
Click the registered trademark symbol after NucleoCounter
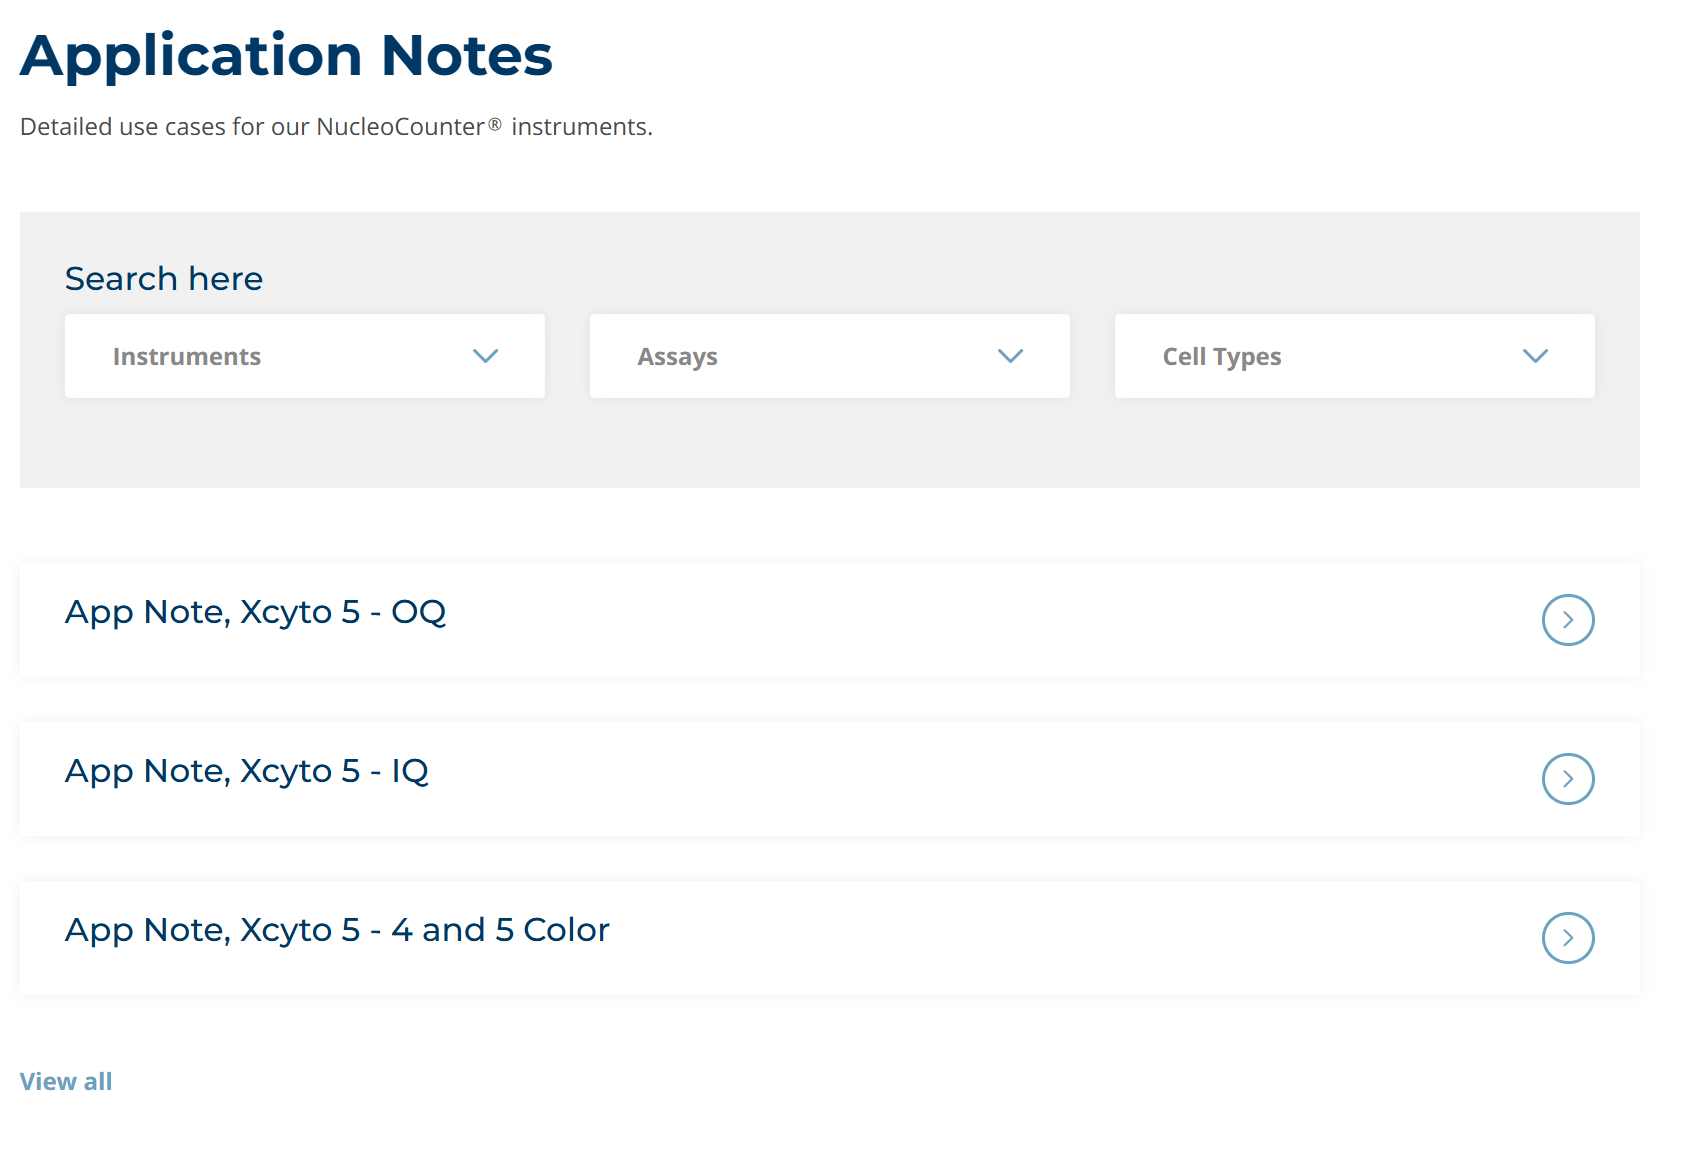click(494, 125)
